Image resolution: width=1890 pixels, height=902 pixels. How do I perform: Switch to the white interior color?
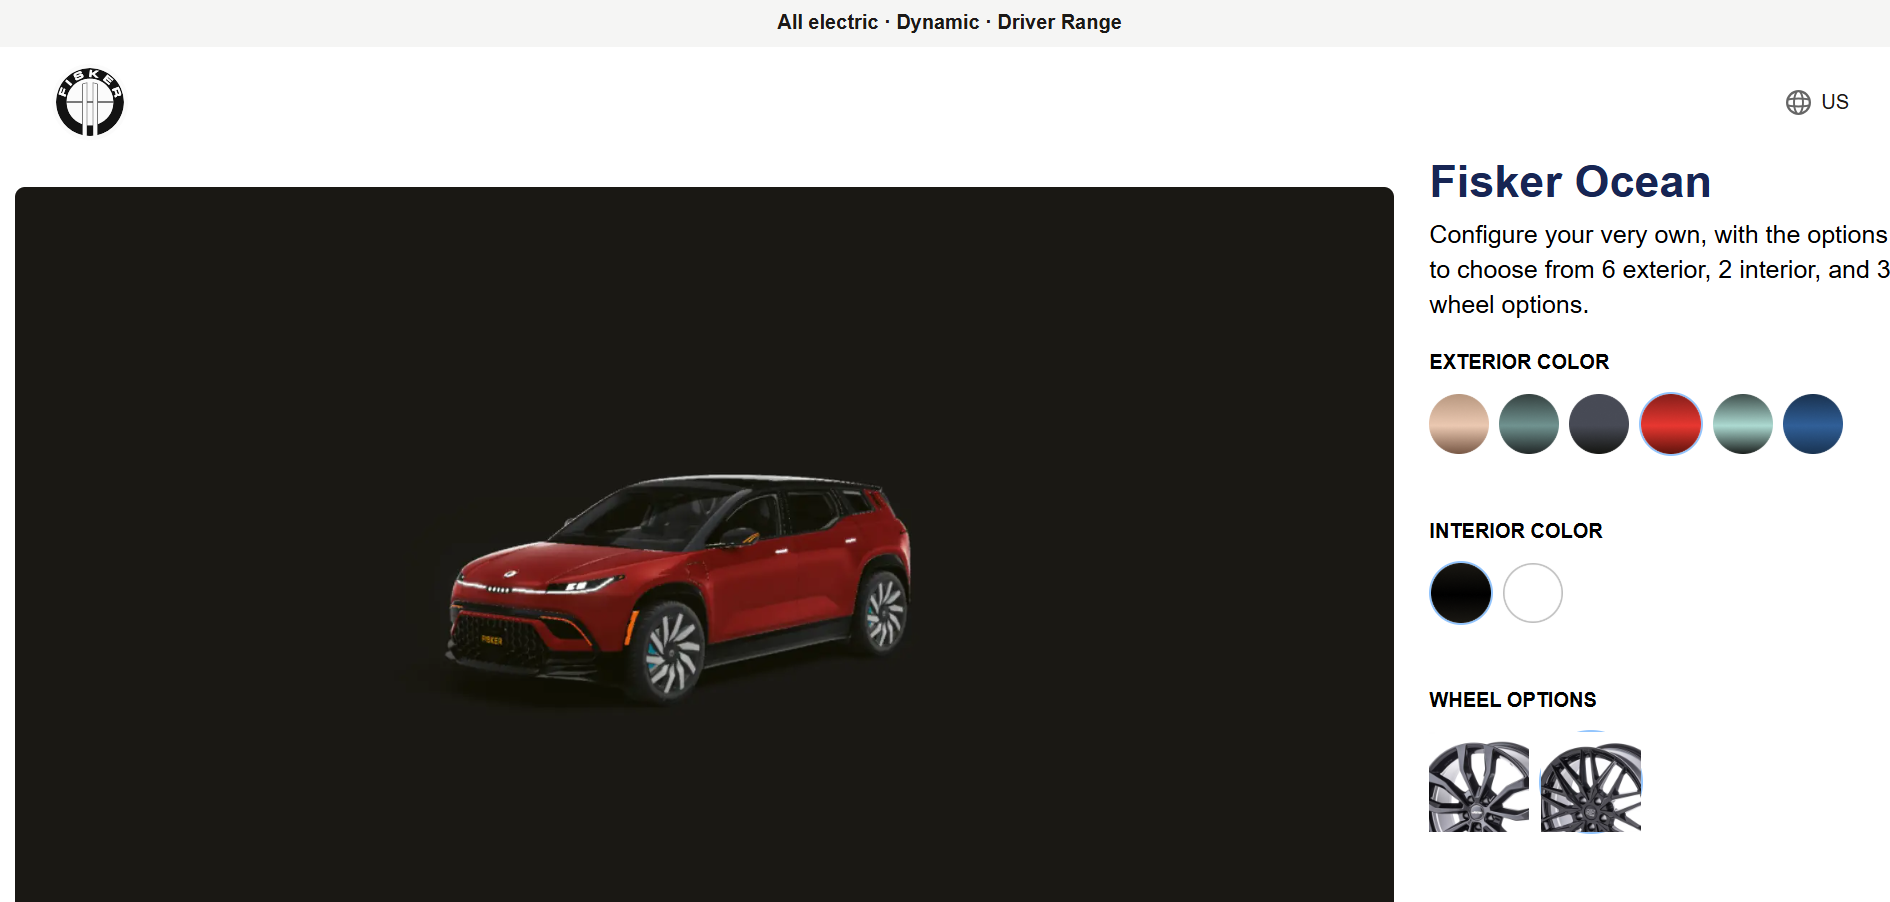(x=1533, y=593)
